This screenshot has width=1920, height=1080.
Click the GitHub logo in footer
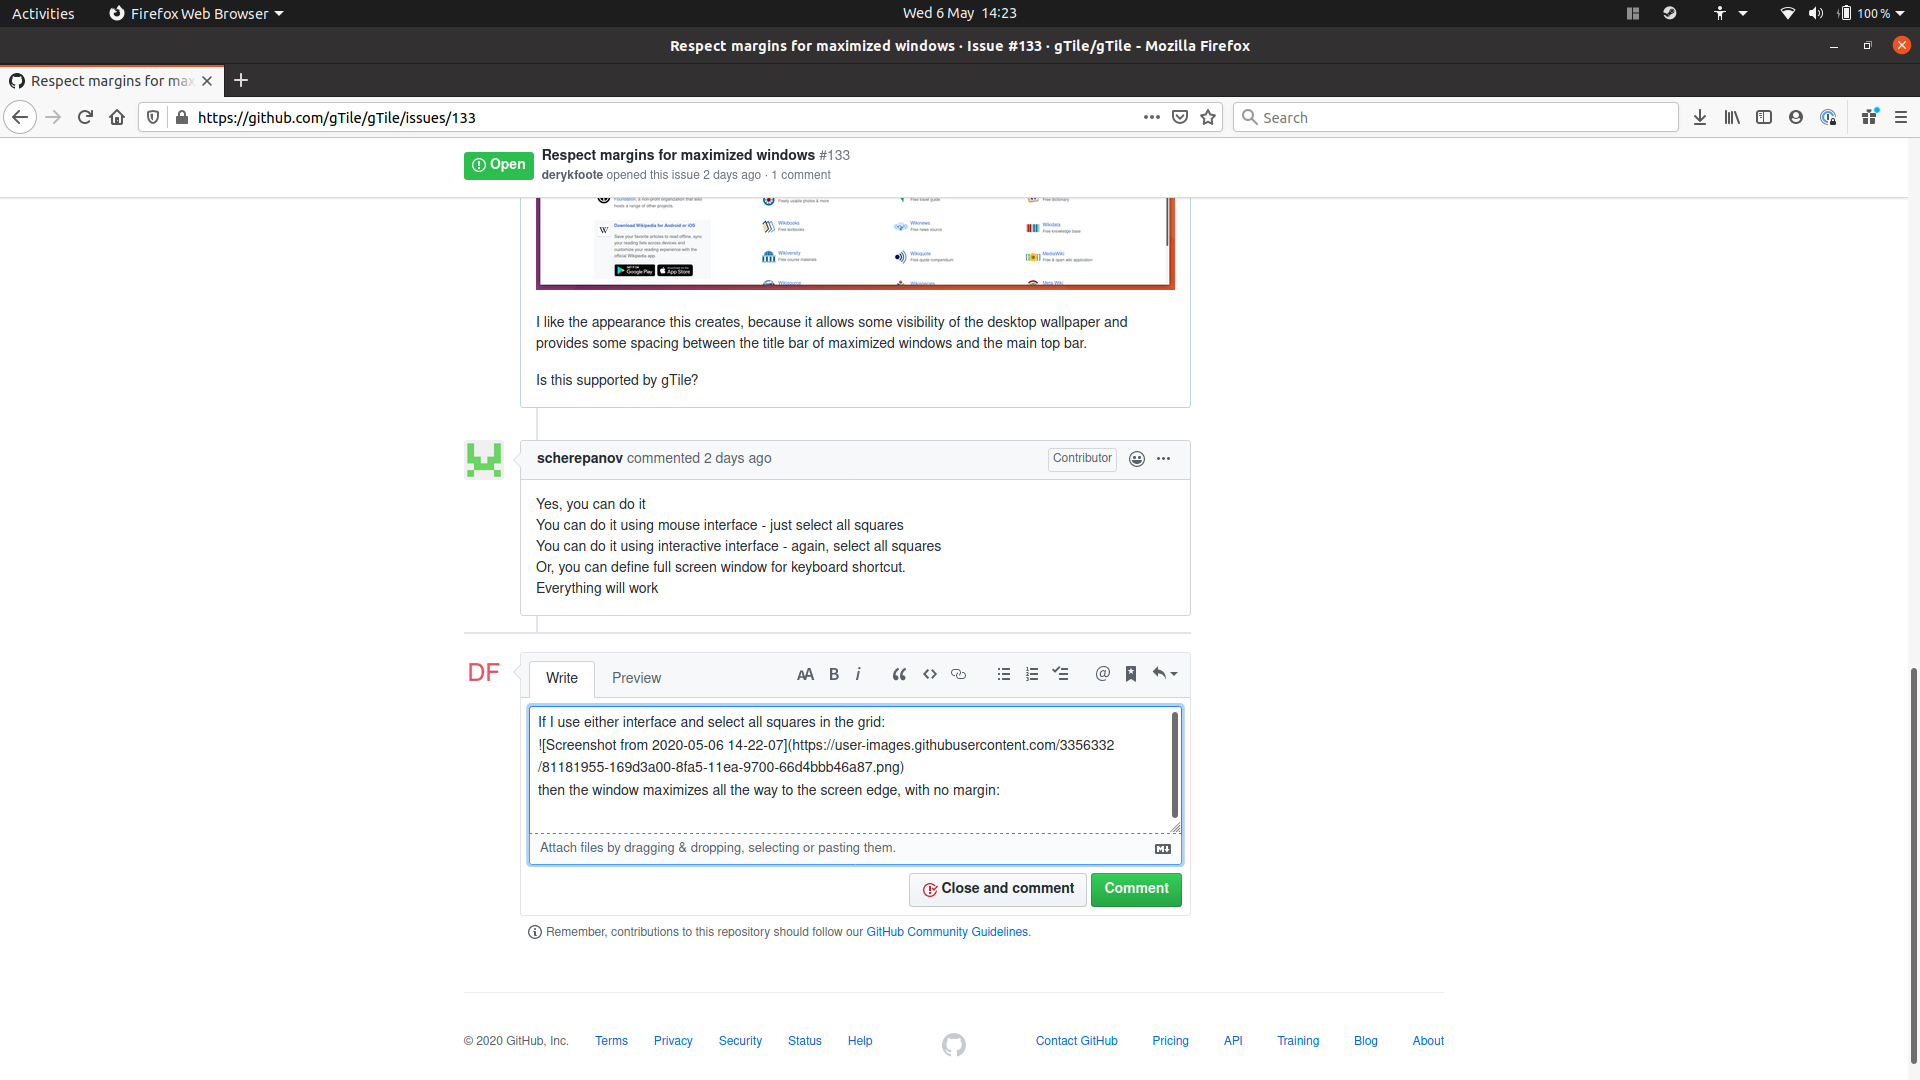954,1044
